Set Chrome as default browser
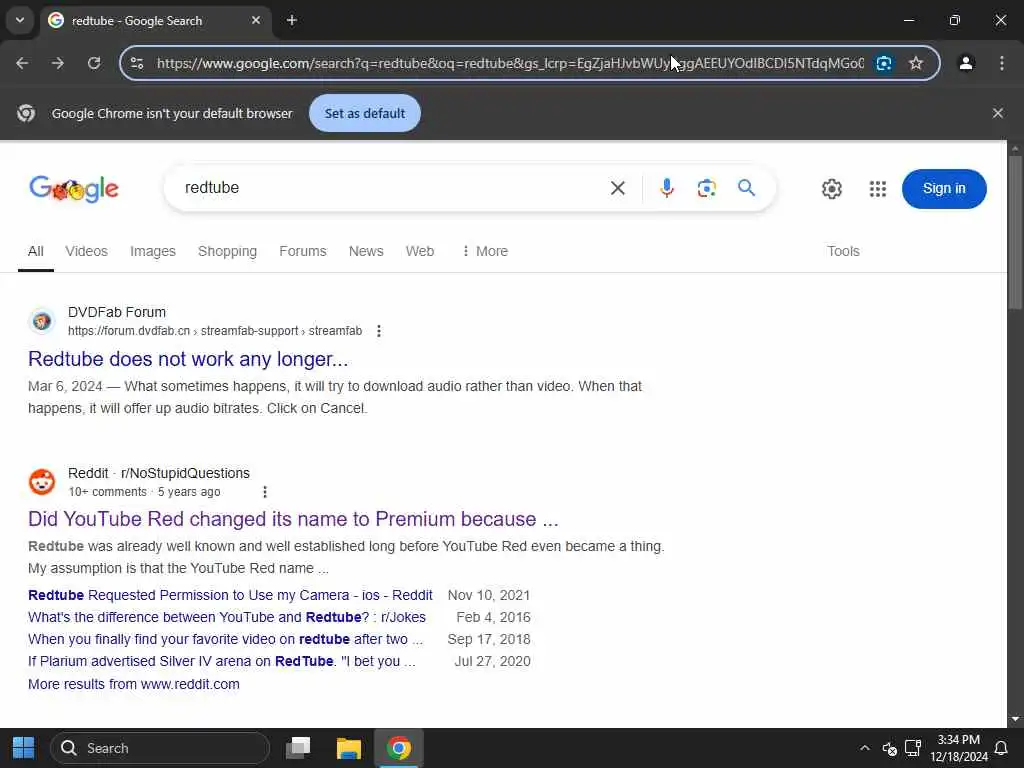 tap(365, 113)
